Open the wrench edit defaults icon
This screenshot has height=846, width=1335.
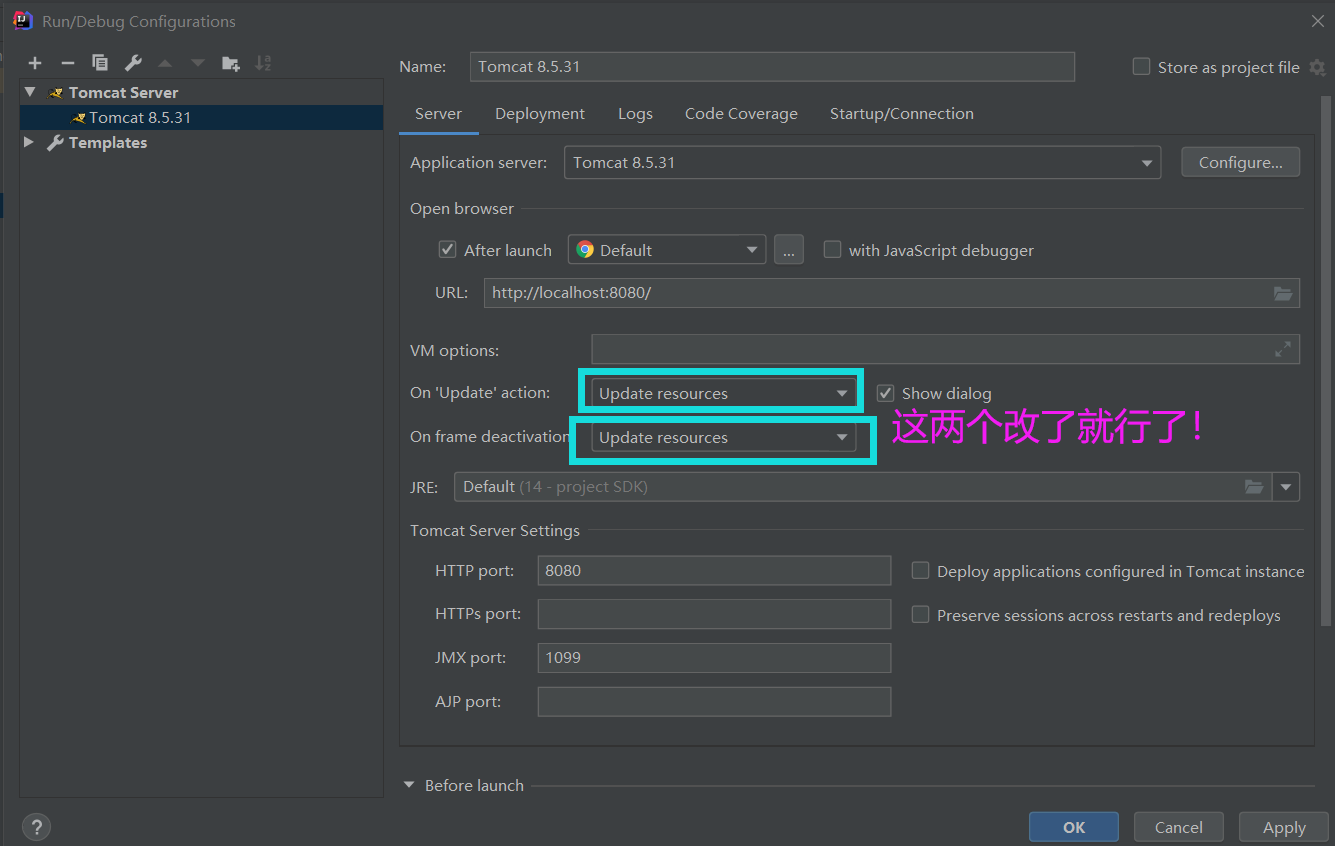point(133,63)
